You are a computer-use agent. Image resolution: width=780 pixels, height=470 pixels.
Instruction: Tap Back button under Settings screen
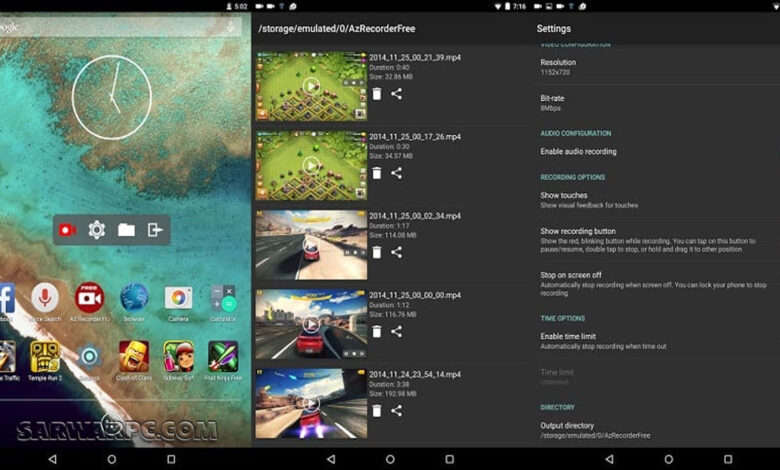click(x=609, y=459)
